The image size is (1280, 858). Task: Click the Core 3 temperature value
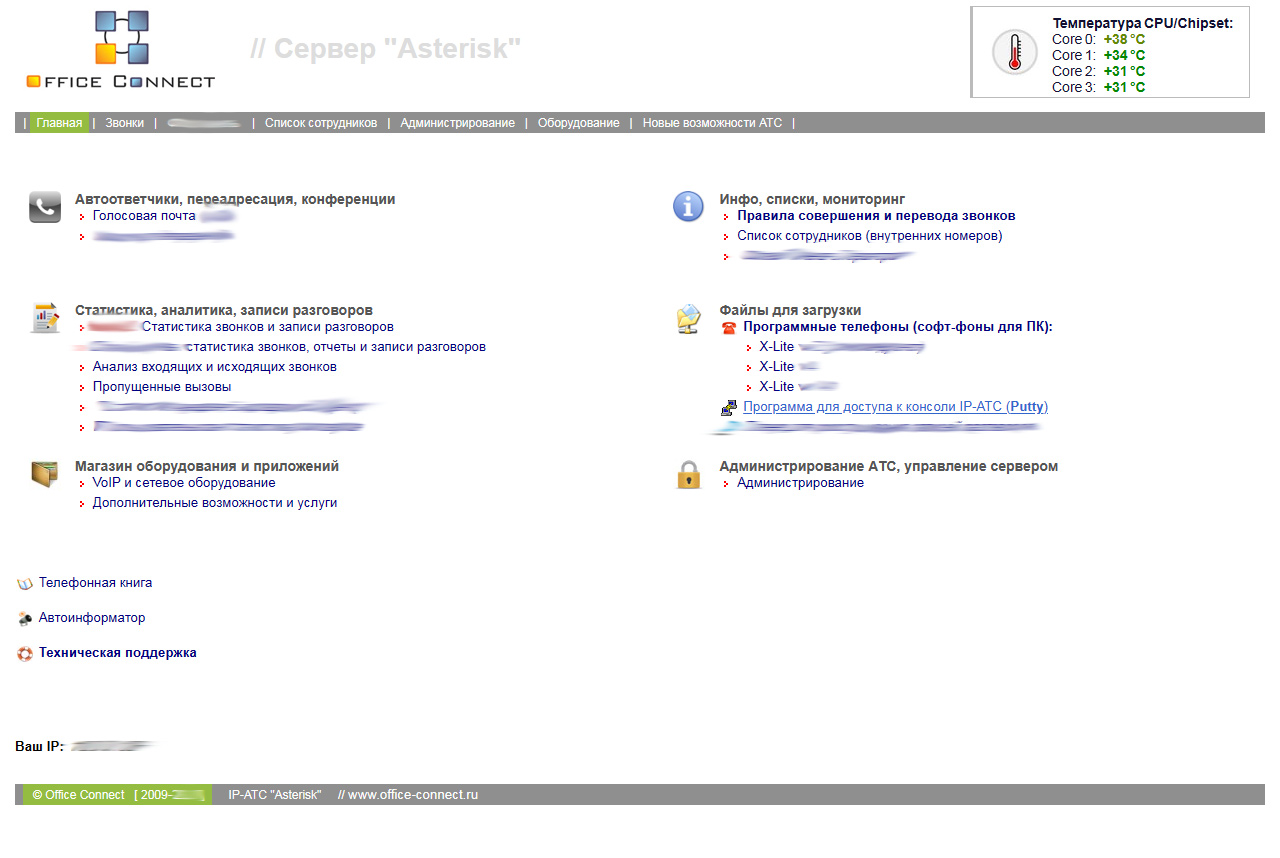click(x=1124, y=87)
